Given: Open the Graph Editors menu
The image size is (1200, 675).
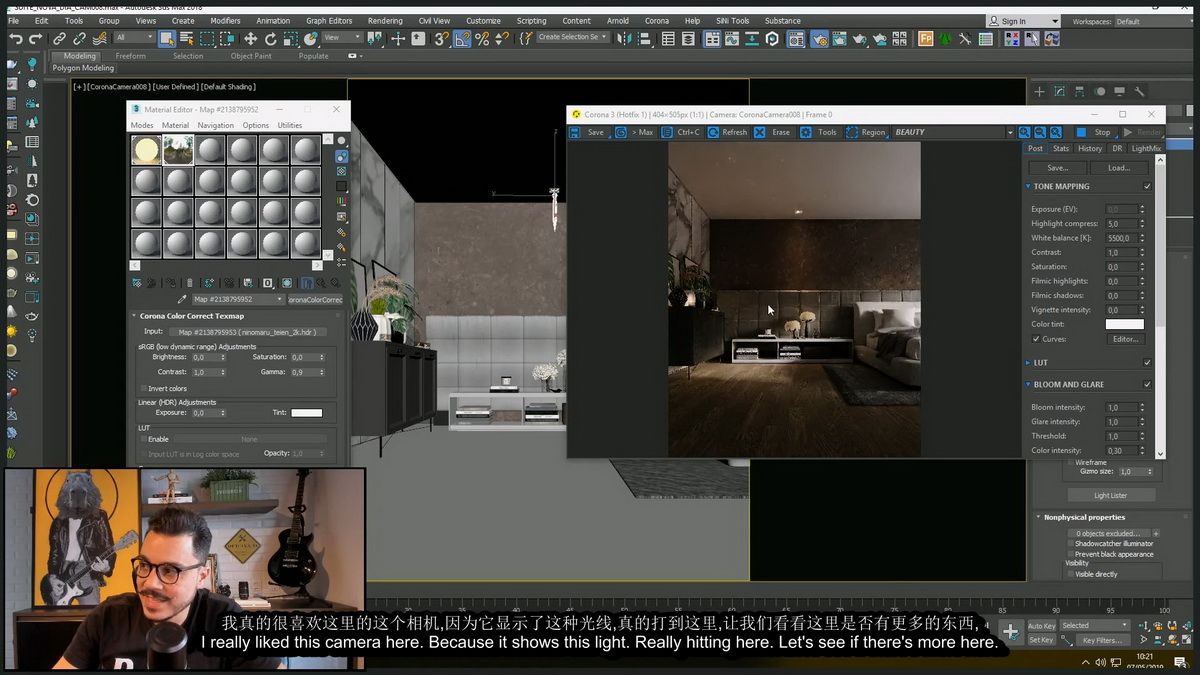Looking at the screenshot, I should (329, 20).
